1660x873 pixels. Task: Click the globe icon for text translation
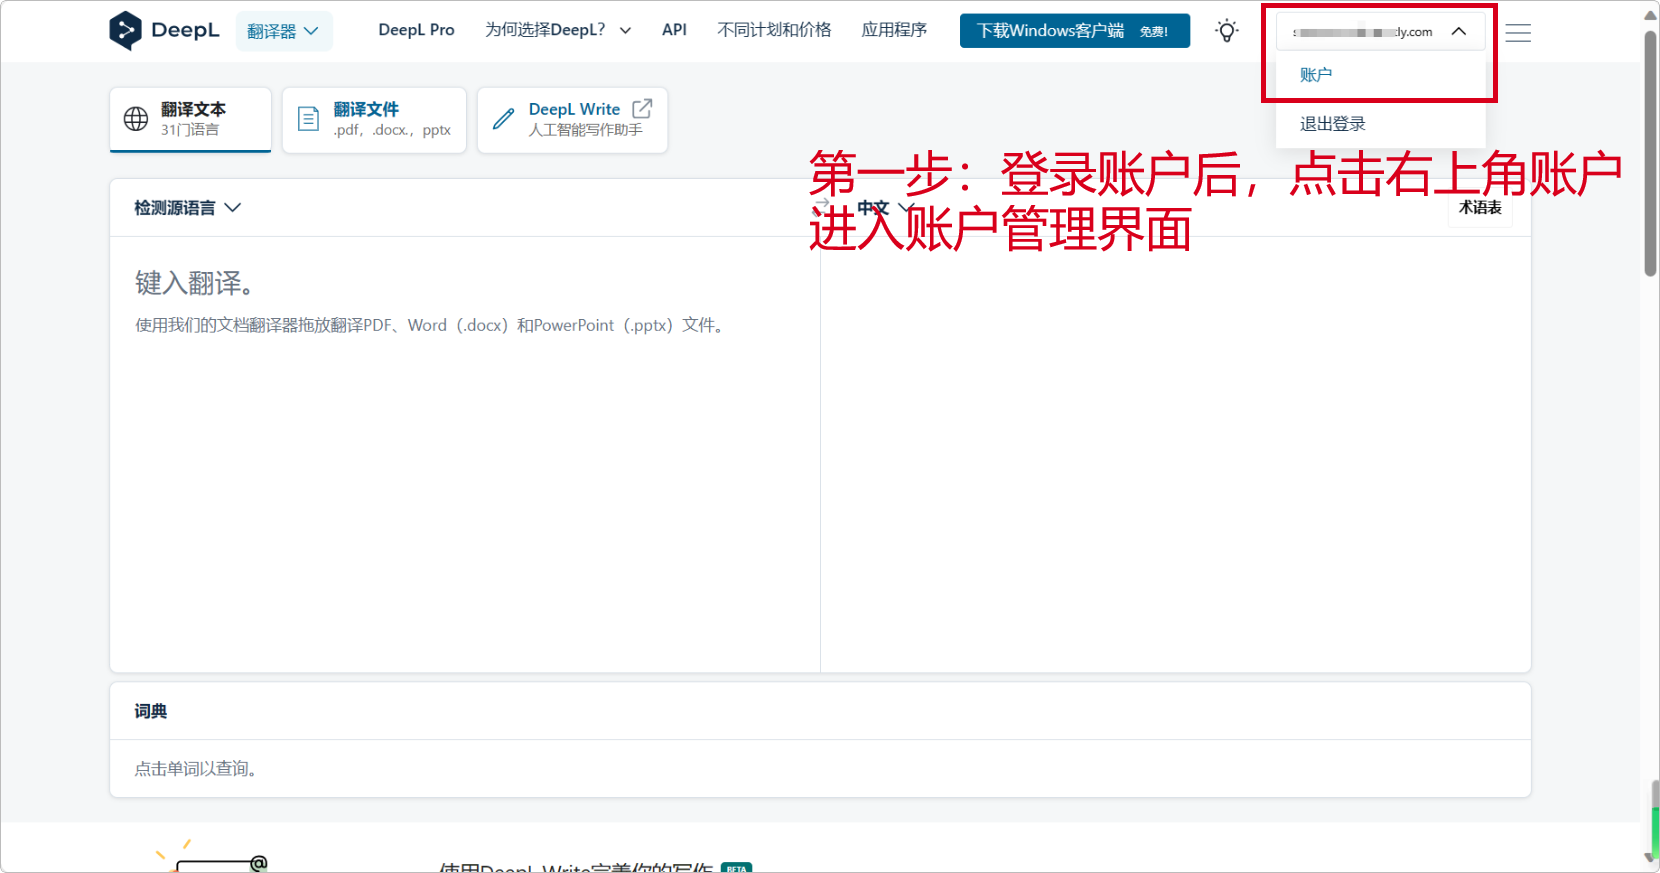(136, 119)
